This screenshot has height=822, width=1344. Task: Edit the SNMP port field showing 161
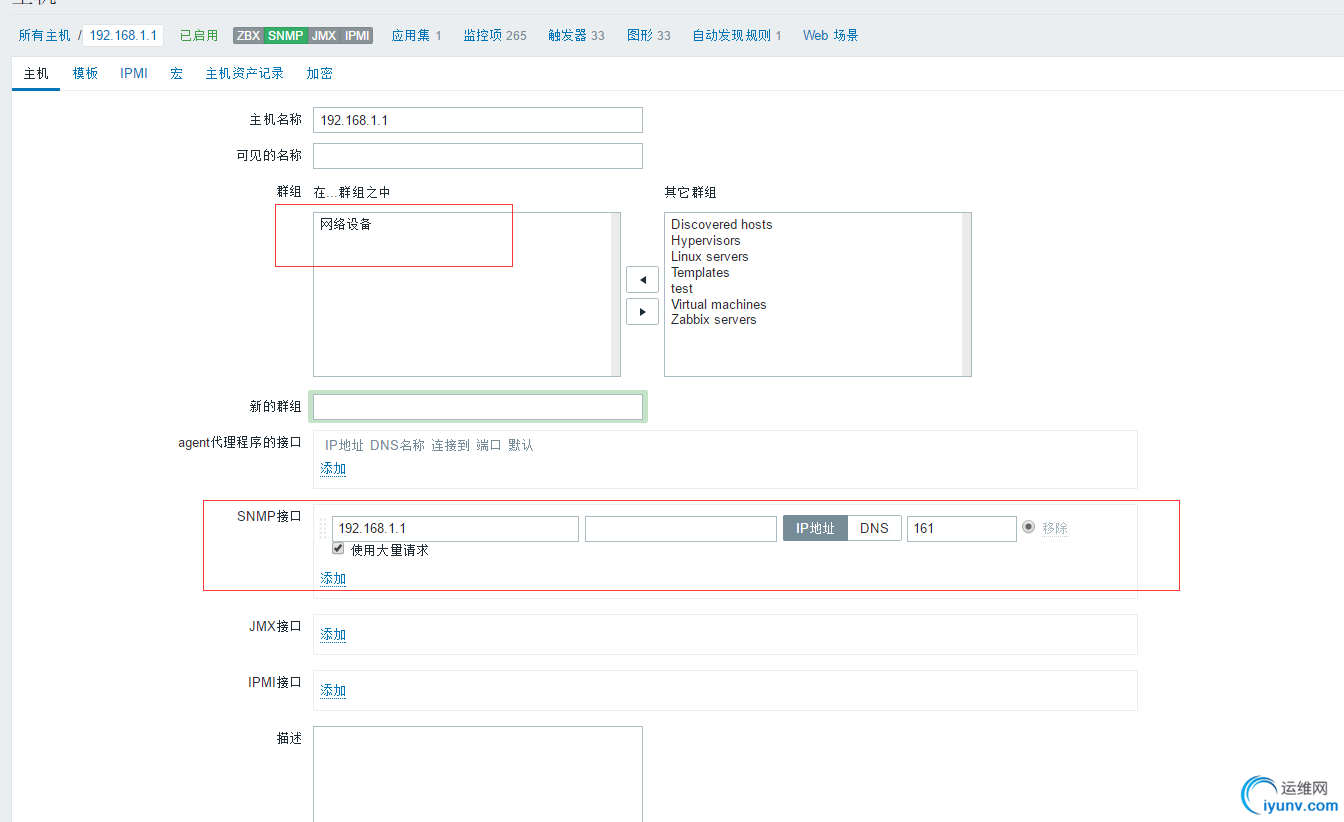[962, 528]
